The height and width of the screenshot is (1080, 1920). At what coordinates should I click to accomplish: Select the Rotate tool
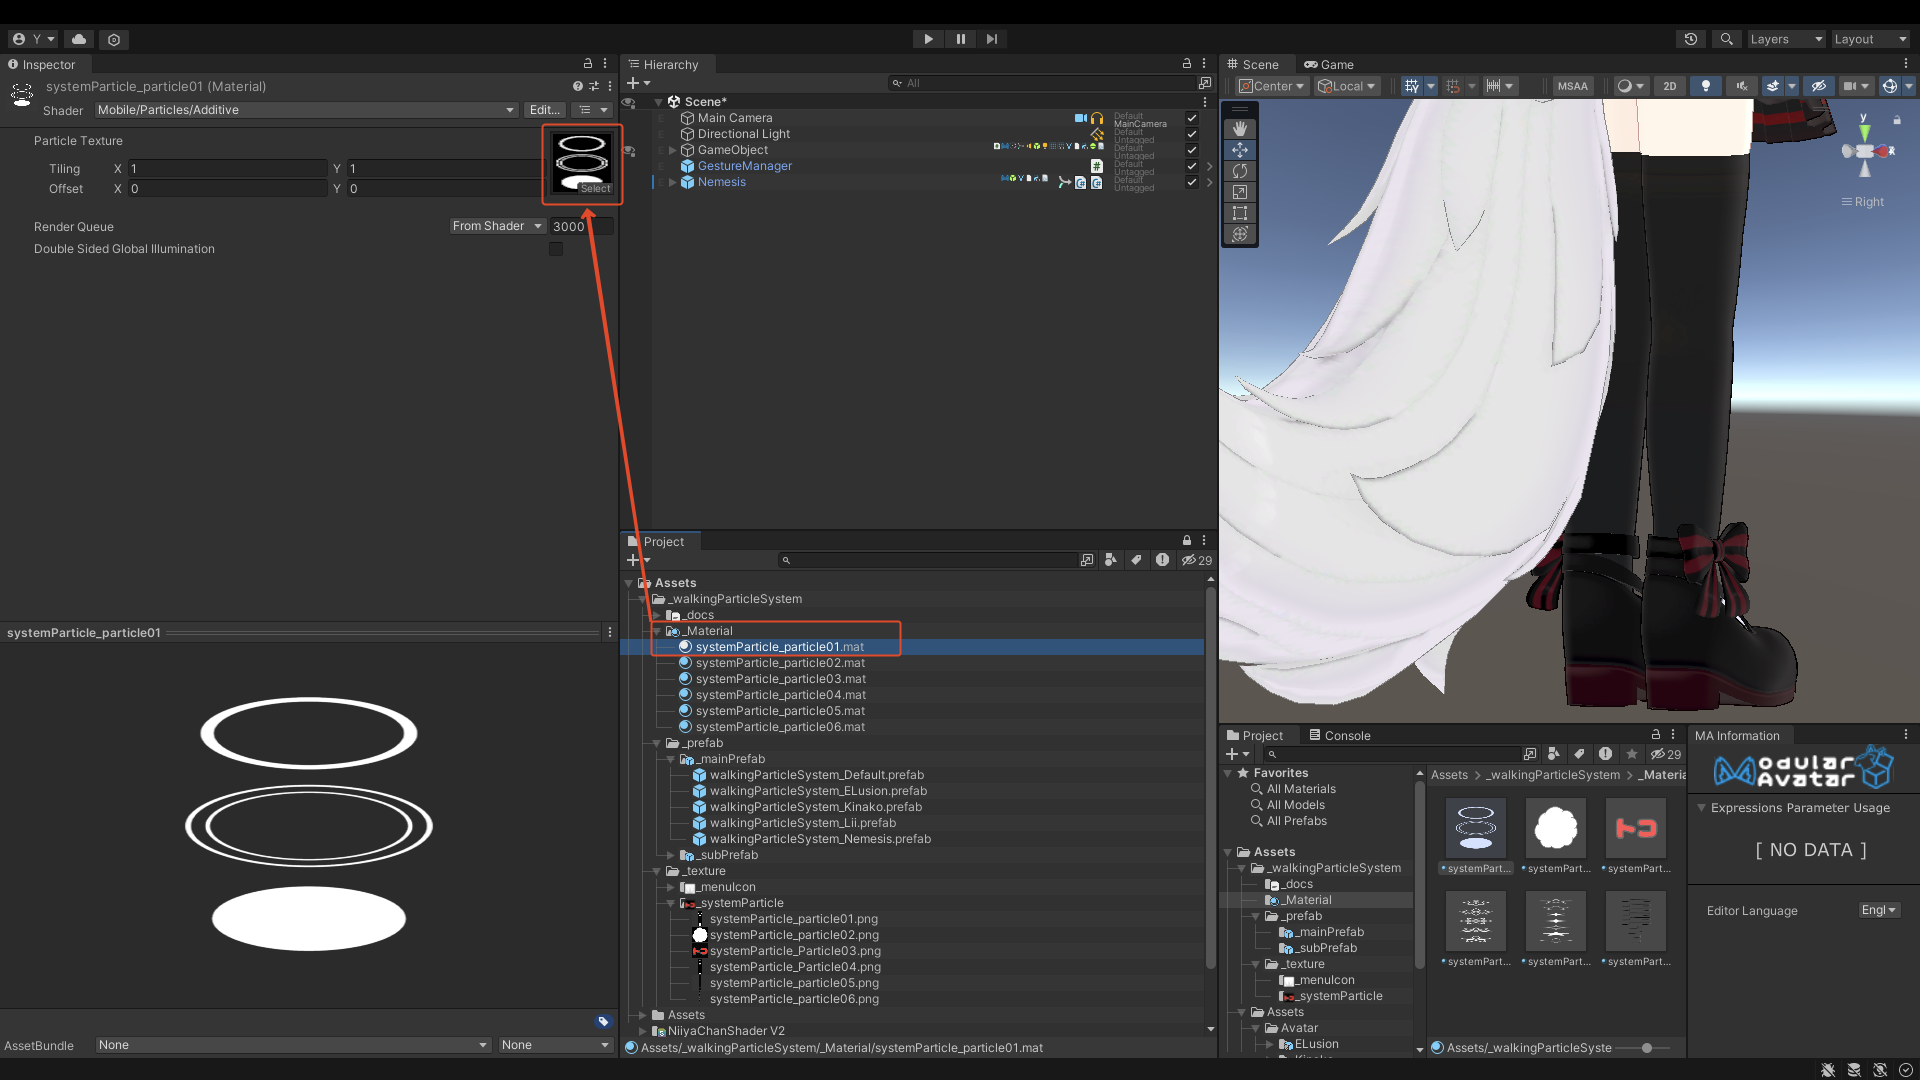click(x=1240, y=171)
